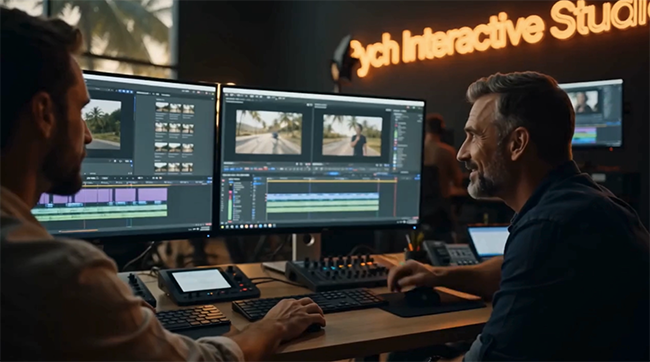
Task: Switch to the sequence tab above the timeline
Action: [236, 175]
